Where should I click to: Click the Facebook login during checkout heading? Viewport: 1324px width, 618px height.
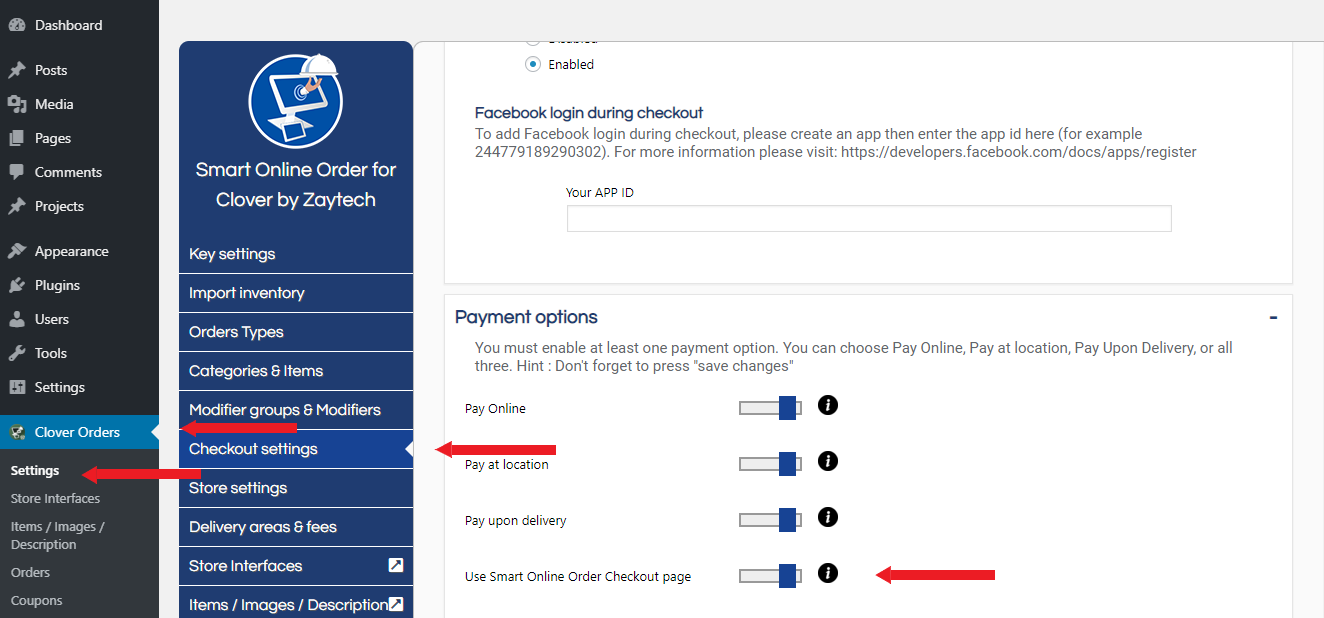(589, 113)
